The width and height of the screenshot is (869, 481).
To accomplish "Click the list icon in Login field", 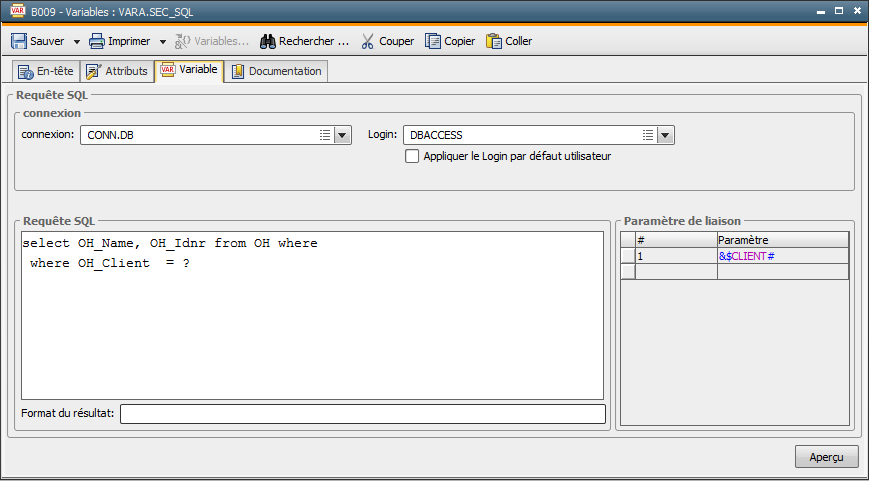I will click(x=648, y=135).
